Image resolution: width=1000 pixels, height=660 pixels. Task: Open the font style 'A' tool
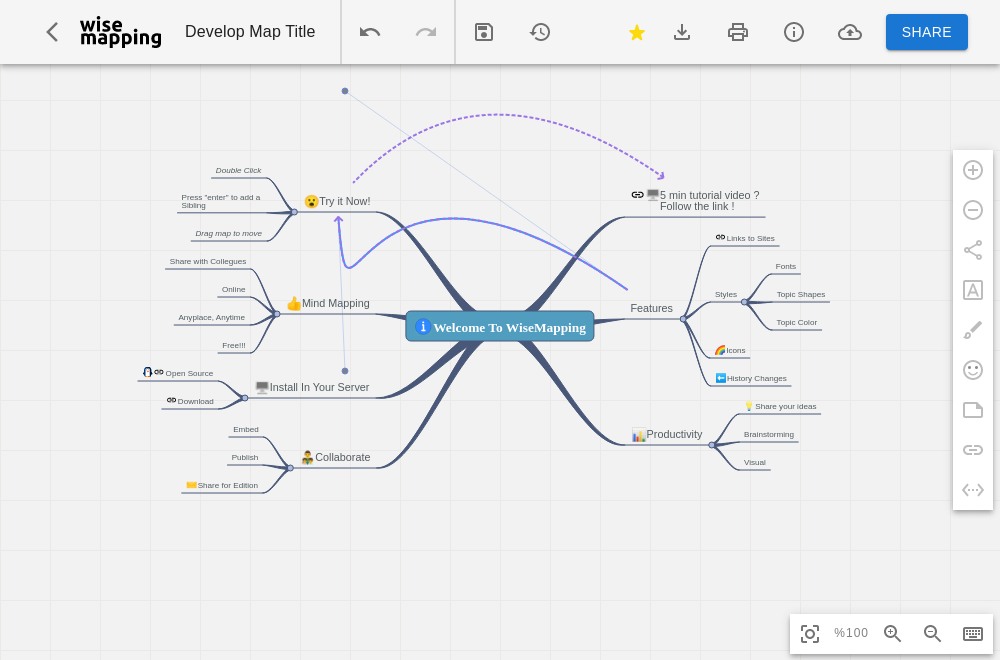coord(973,290)
